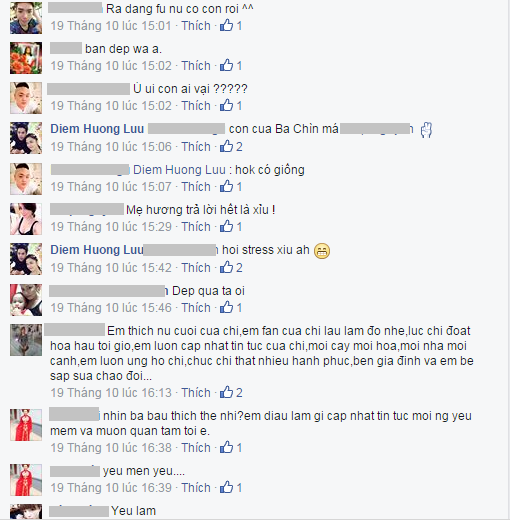This screenshot has height=520, width=510.
Task: Open Diem Huong Luu name on 15:42 comment
Action: [x=97, y=250]
